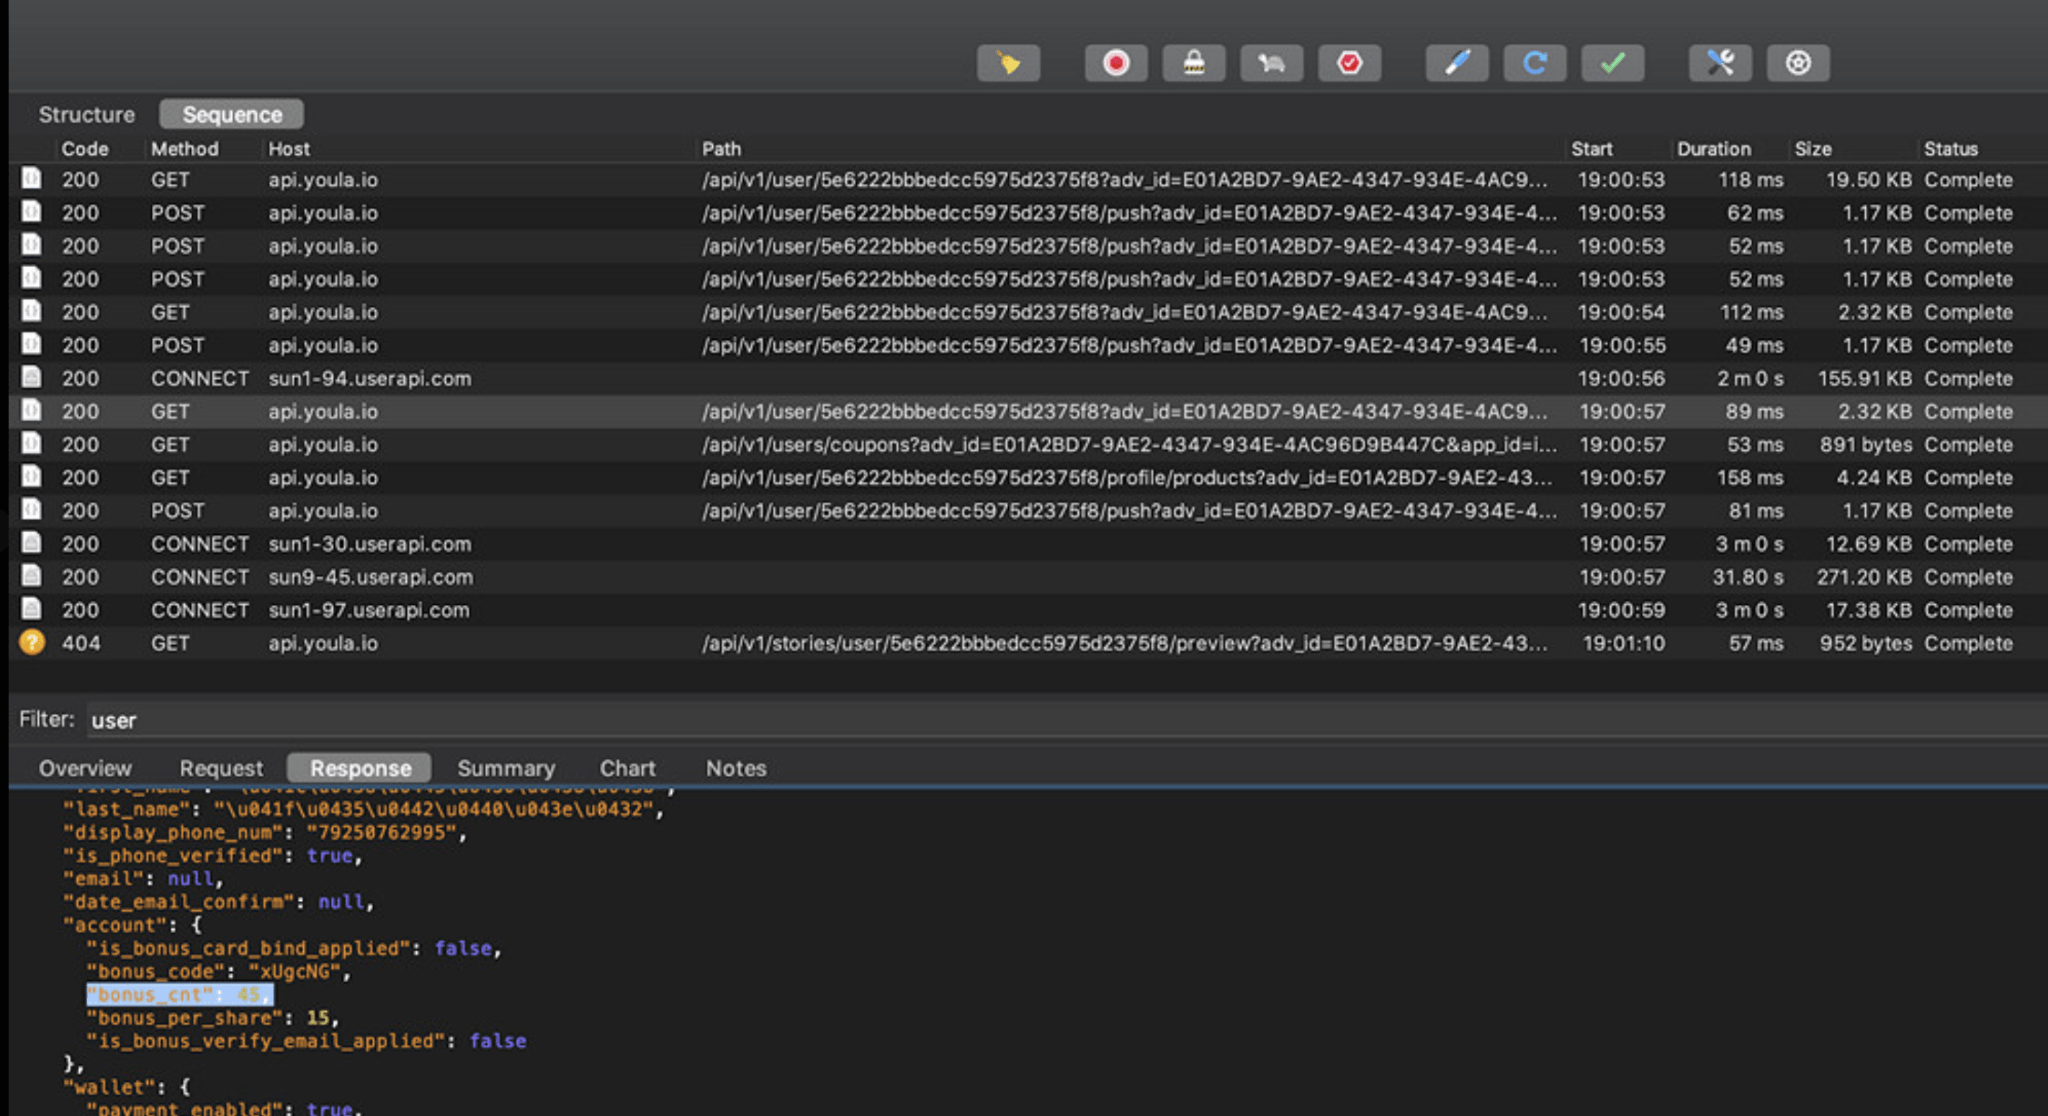Sort by the Duration column header

(1713, 149)
